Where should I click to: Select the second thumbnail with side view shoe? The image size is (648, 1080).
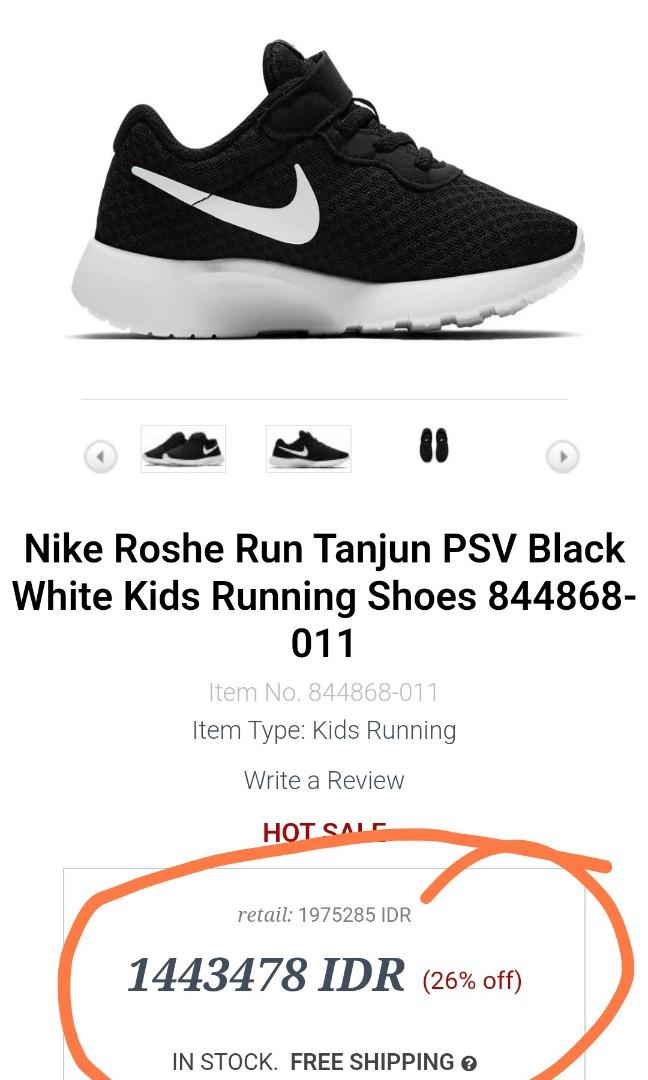coord(309,449)
